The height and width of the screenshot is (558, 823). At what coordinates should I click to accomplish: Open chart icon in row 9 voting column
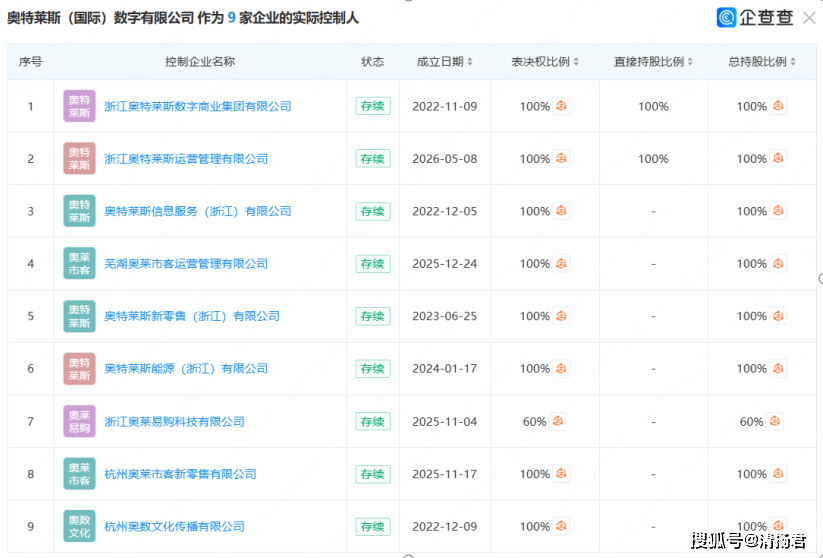click(561, 526)
